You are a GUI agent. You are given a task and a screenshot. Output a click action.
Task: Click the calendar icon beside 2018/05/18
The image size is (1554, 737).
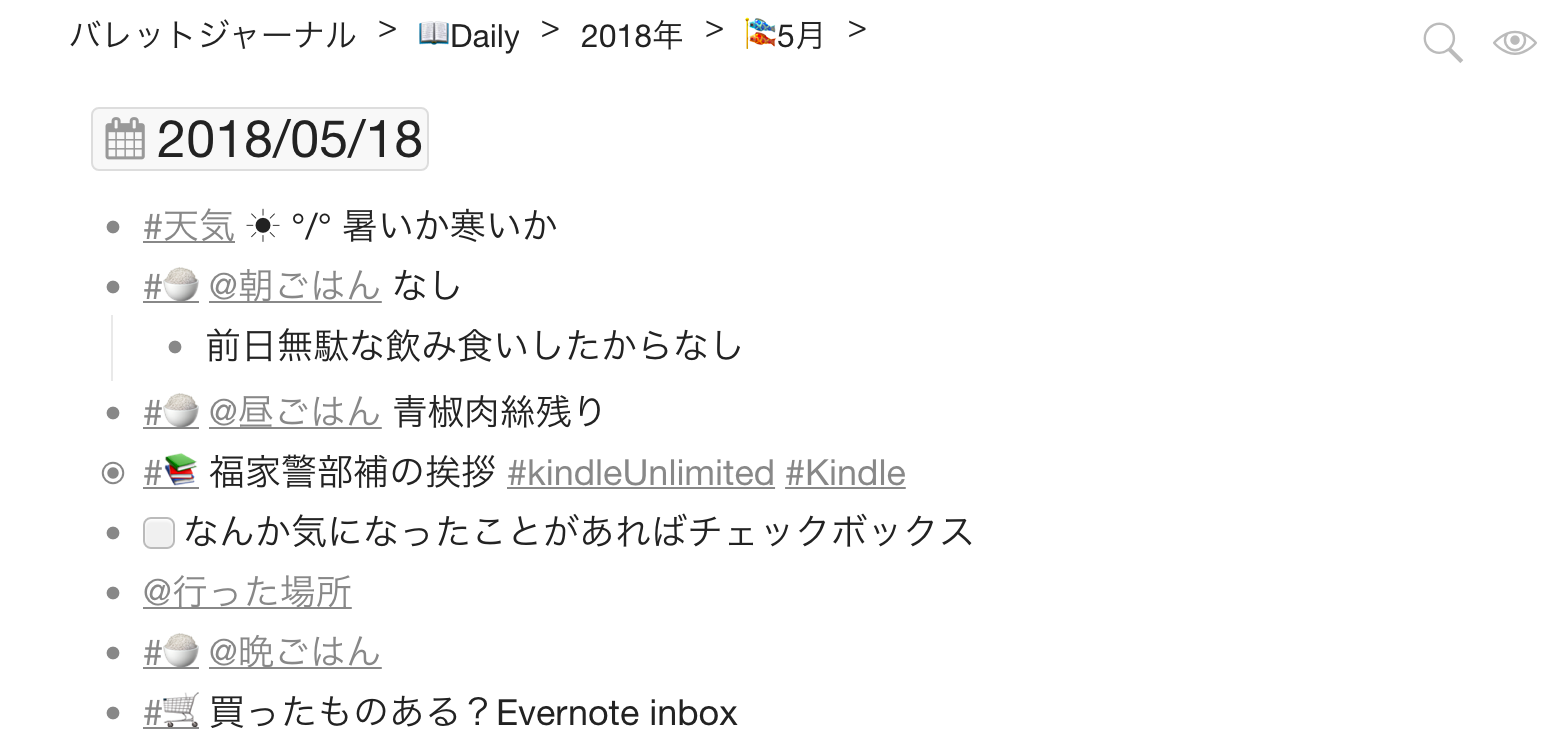[125, 139]
